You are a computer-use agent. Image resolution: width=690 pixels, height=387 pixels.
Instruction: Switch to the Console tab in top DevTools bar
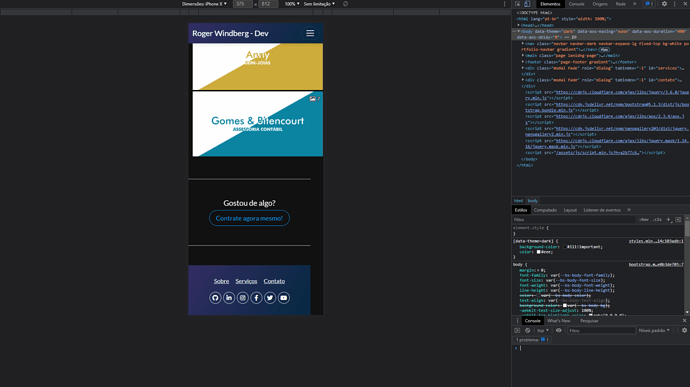[x=576, y=4]
